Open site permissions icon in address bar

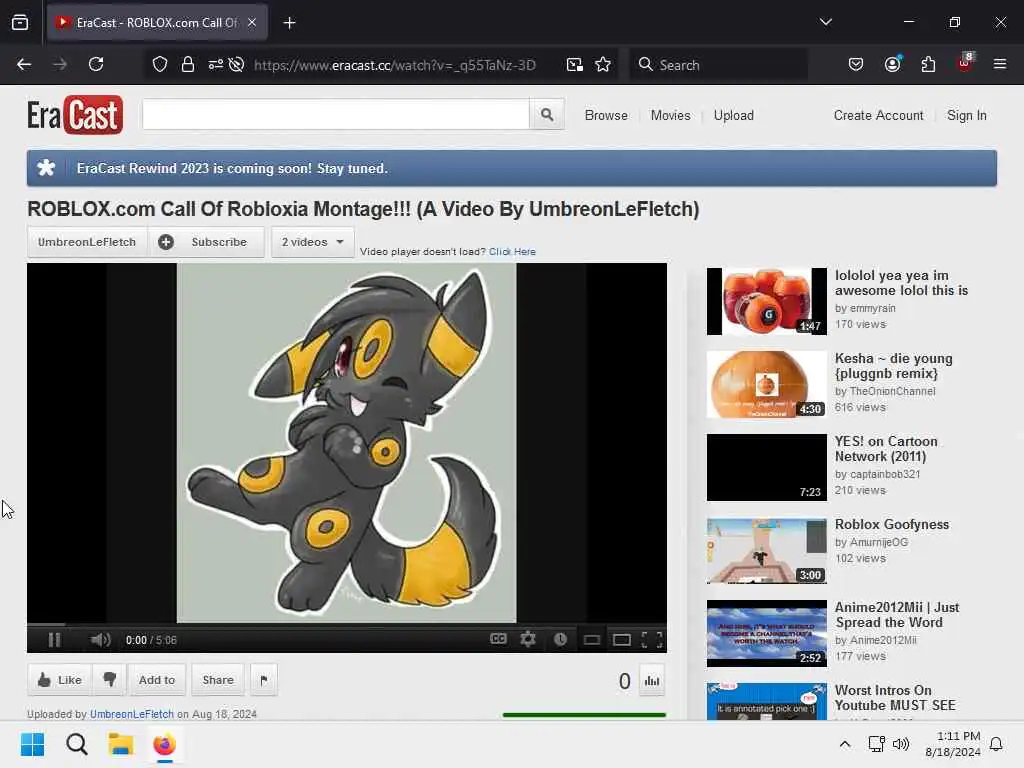point(216,64)
